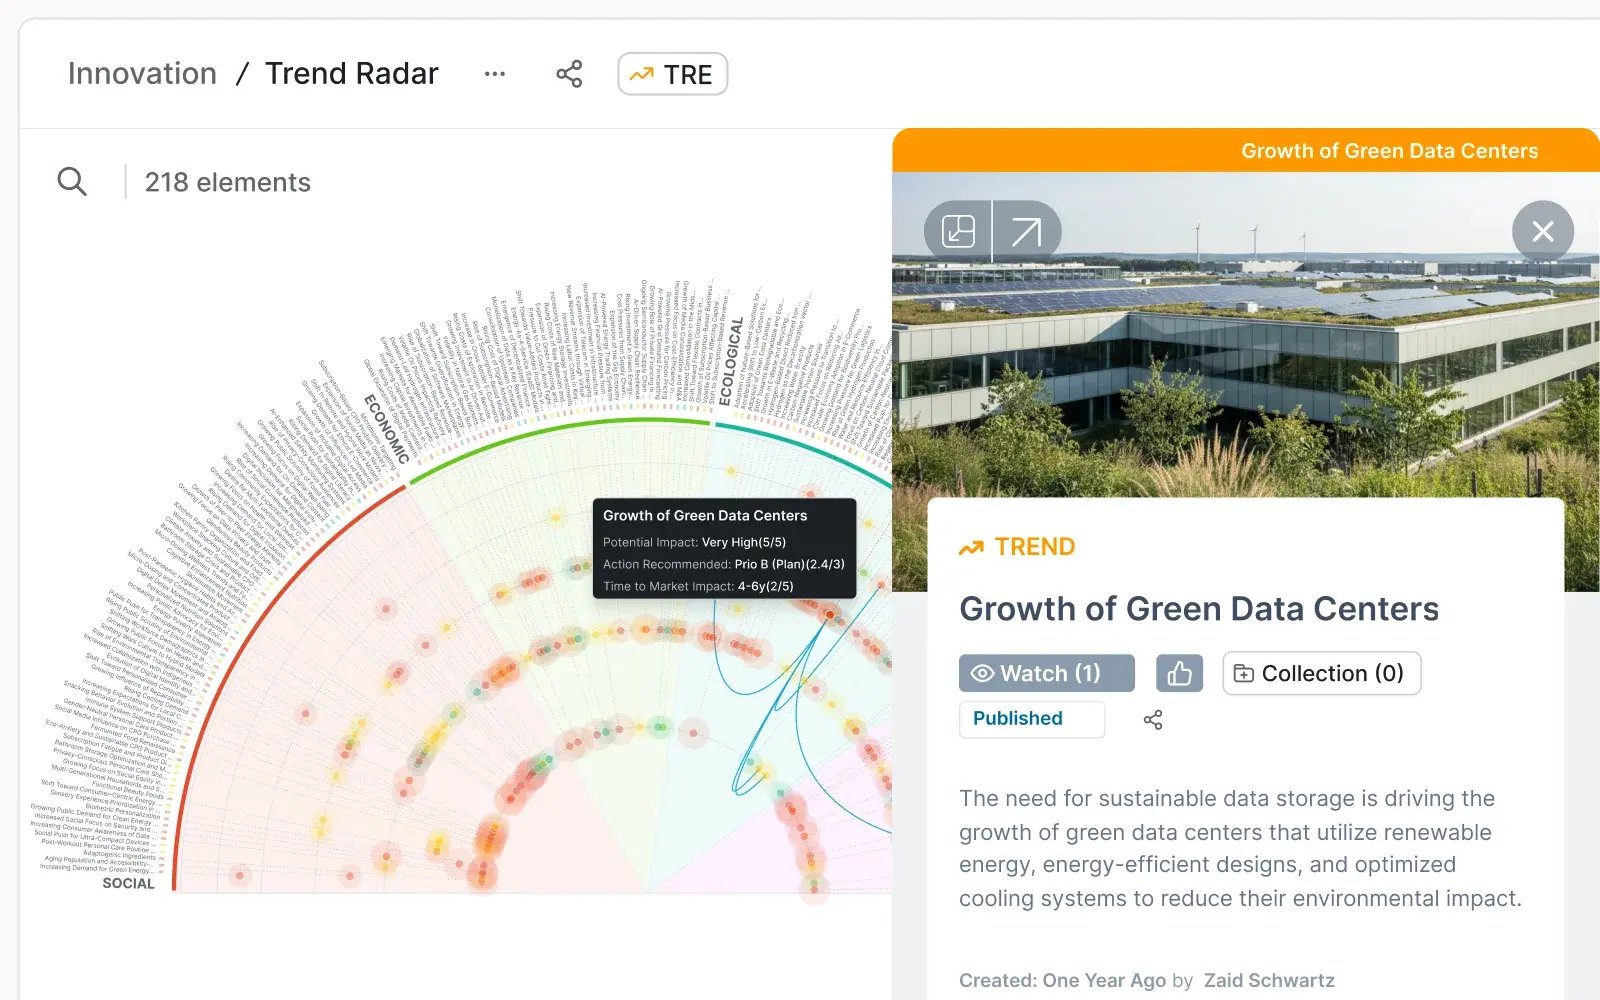Select the SOCIAL segment label on radar

(x=128, y=883)
